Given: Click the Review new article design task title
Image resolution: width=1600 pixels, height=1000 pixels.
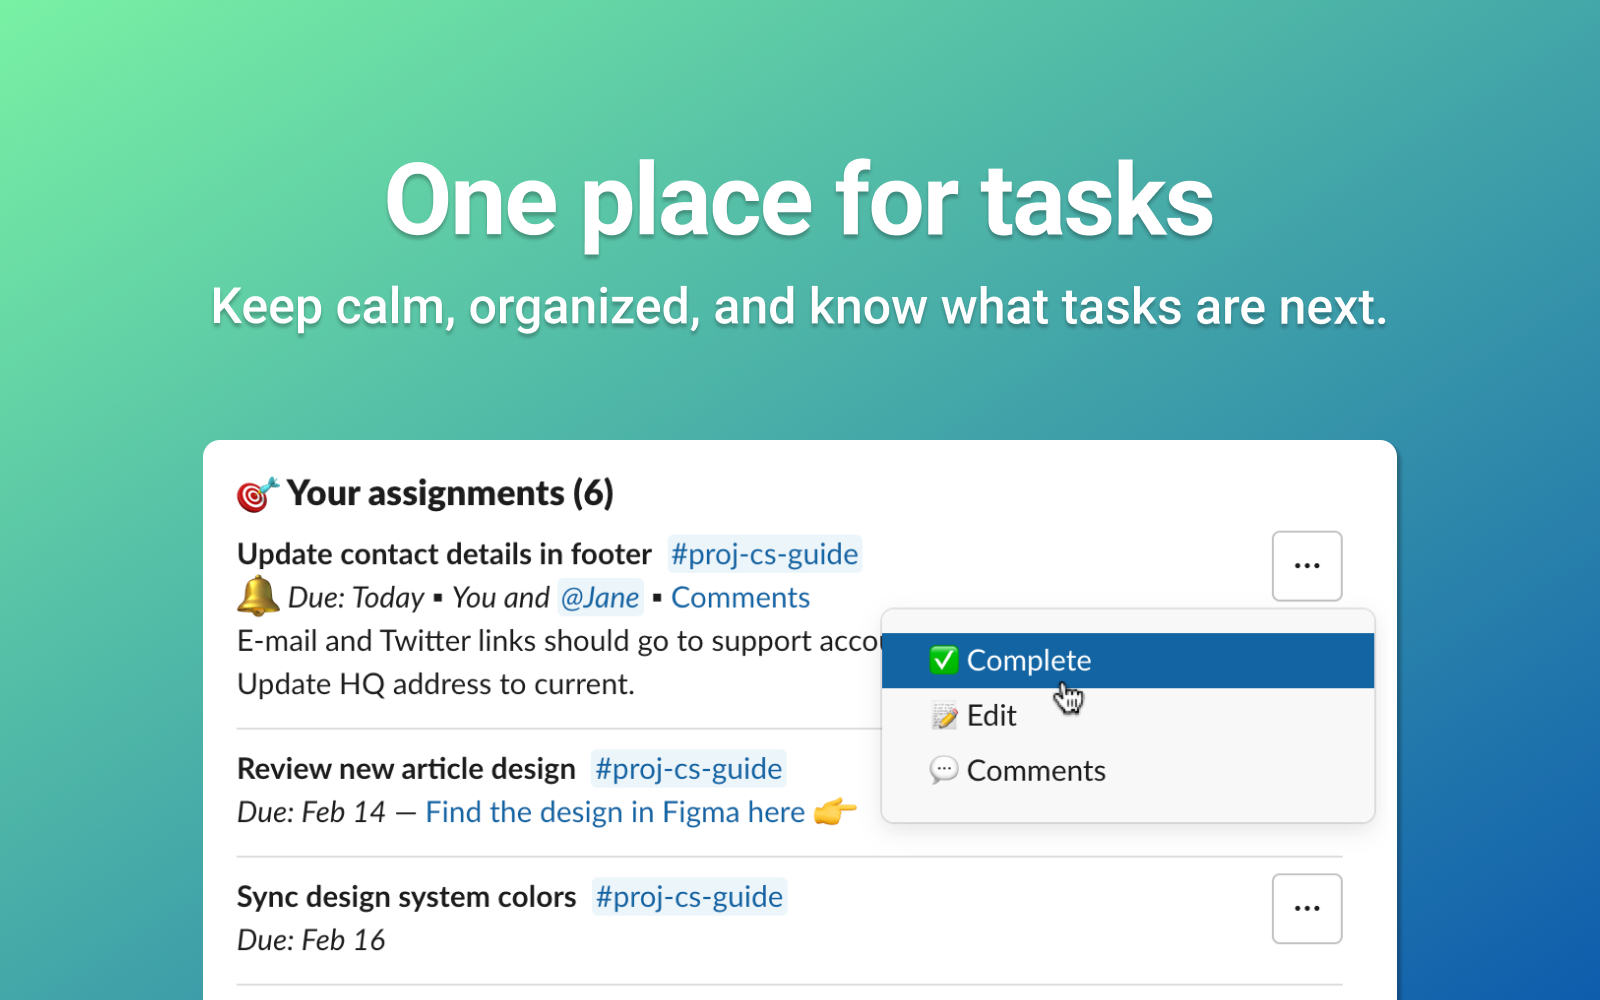Looking at the screenshot, I should tap(407, 769).
